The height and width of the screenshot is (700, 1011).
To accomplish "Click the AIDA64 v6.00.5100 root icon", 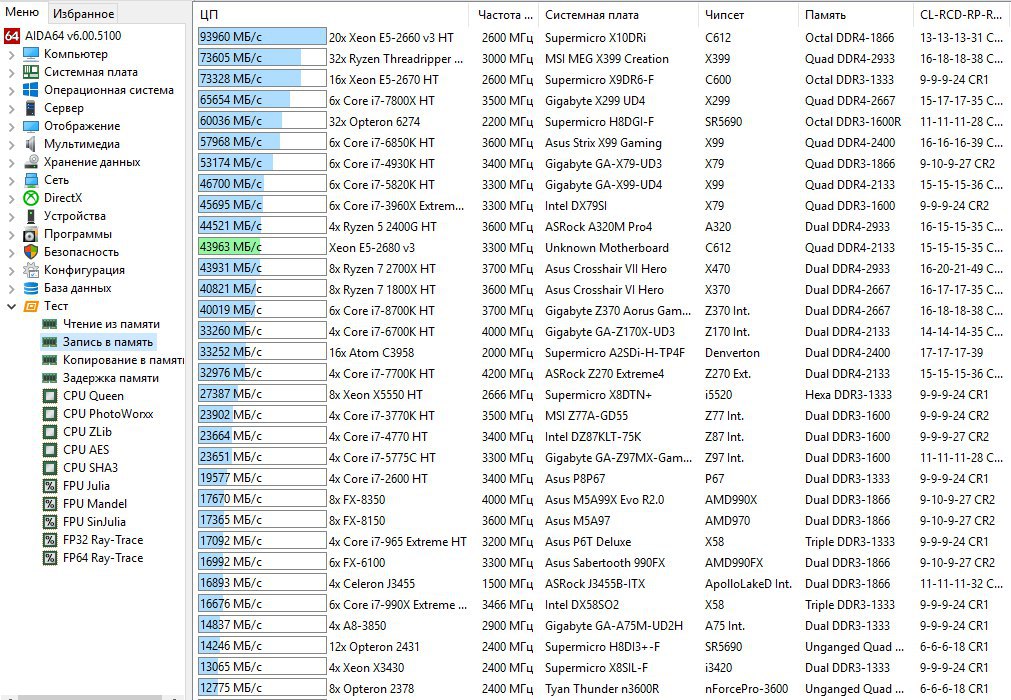I will [12, 36].
